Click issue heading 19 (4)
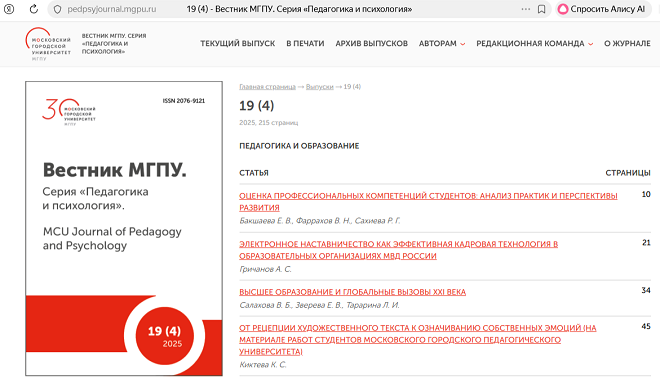This screenshot has height=379, width=660. pyautogui.click(x=256, y=105)
